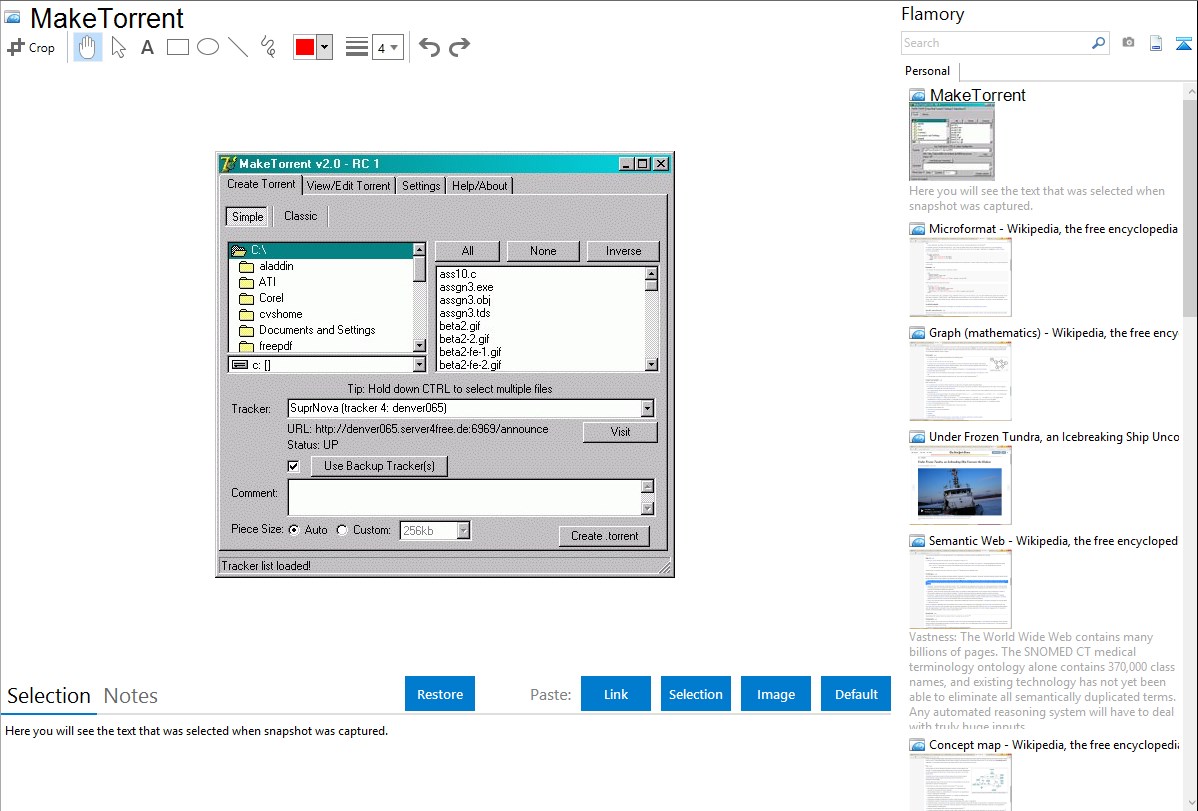Open the MakeTorrent snapshot thumbnail

[952, 143]
